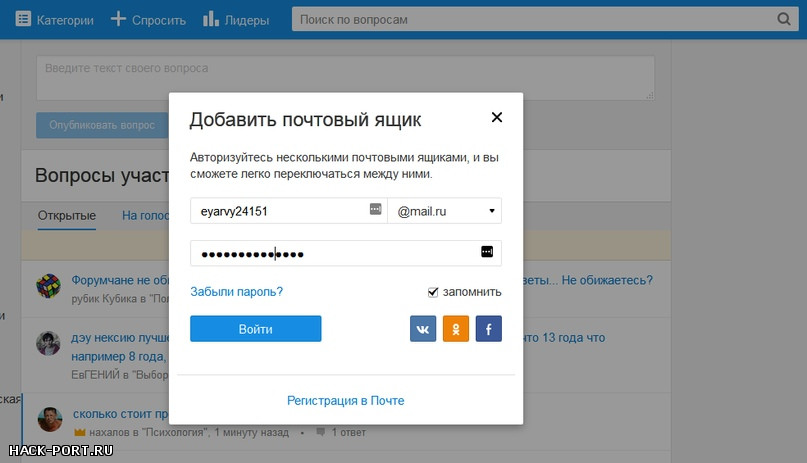Click the Категории list icon
Viewport: 807px width, 463px height.
pos(23,19)
